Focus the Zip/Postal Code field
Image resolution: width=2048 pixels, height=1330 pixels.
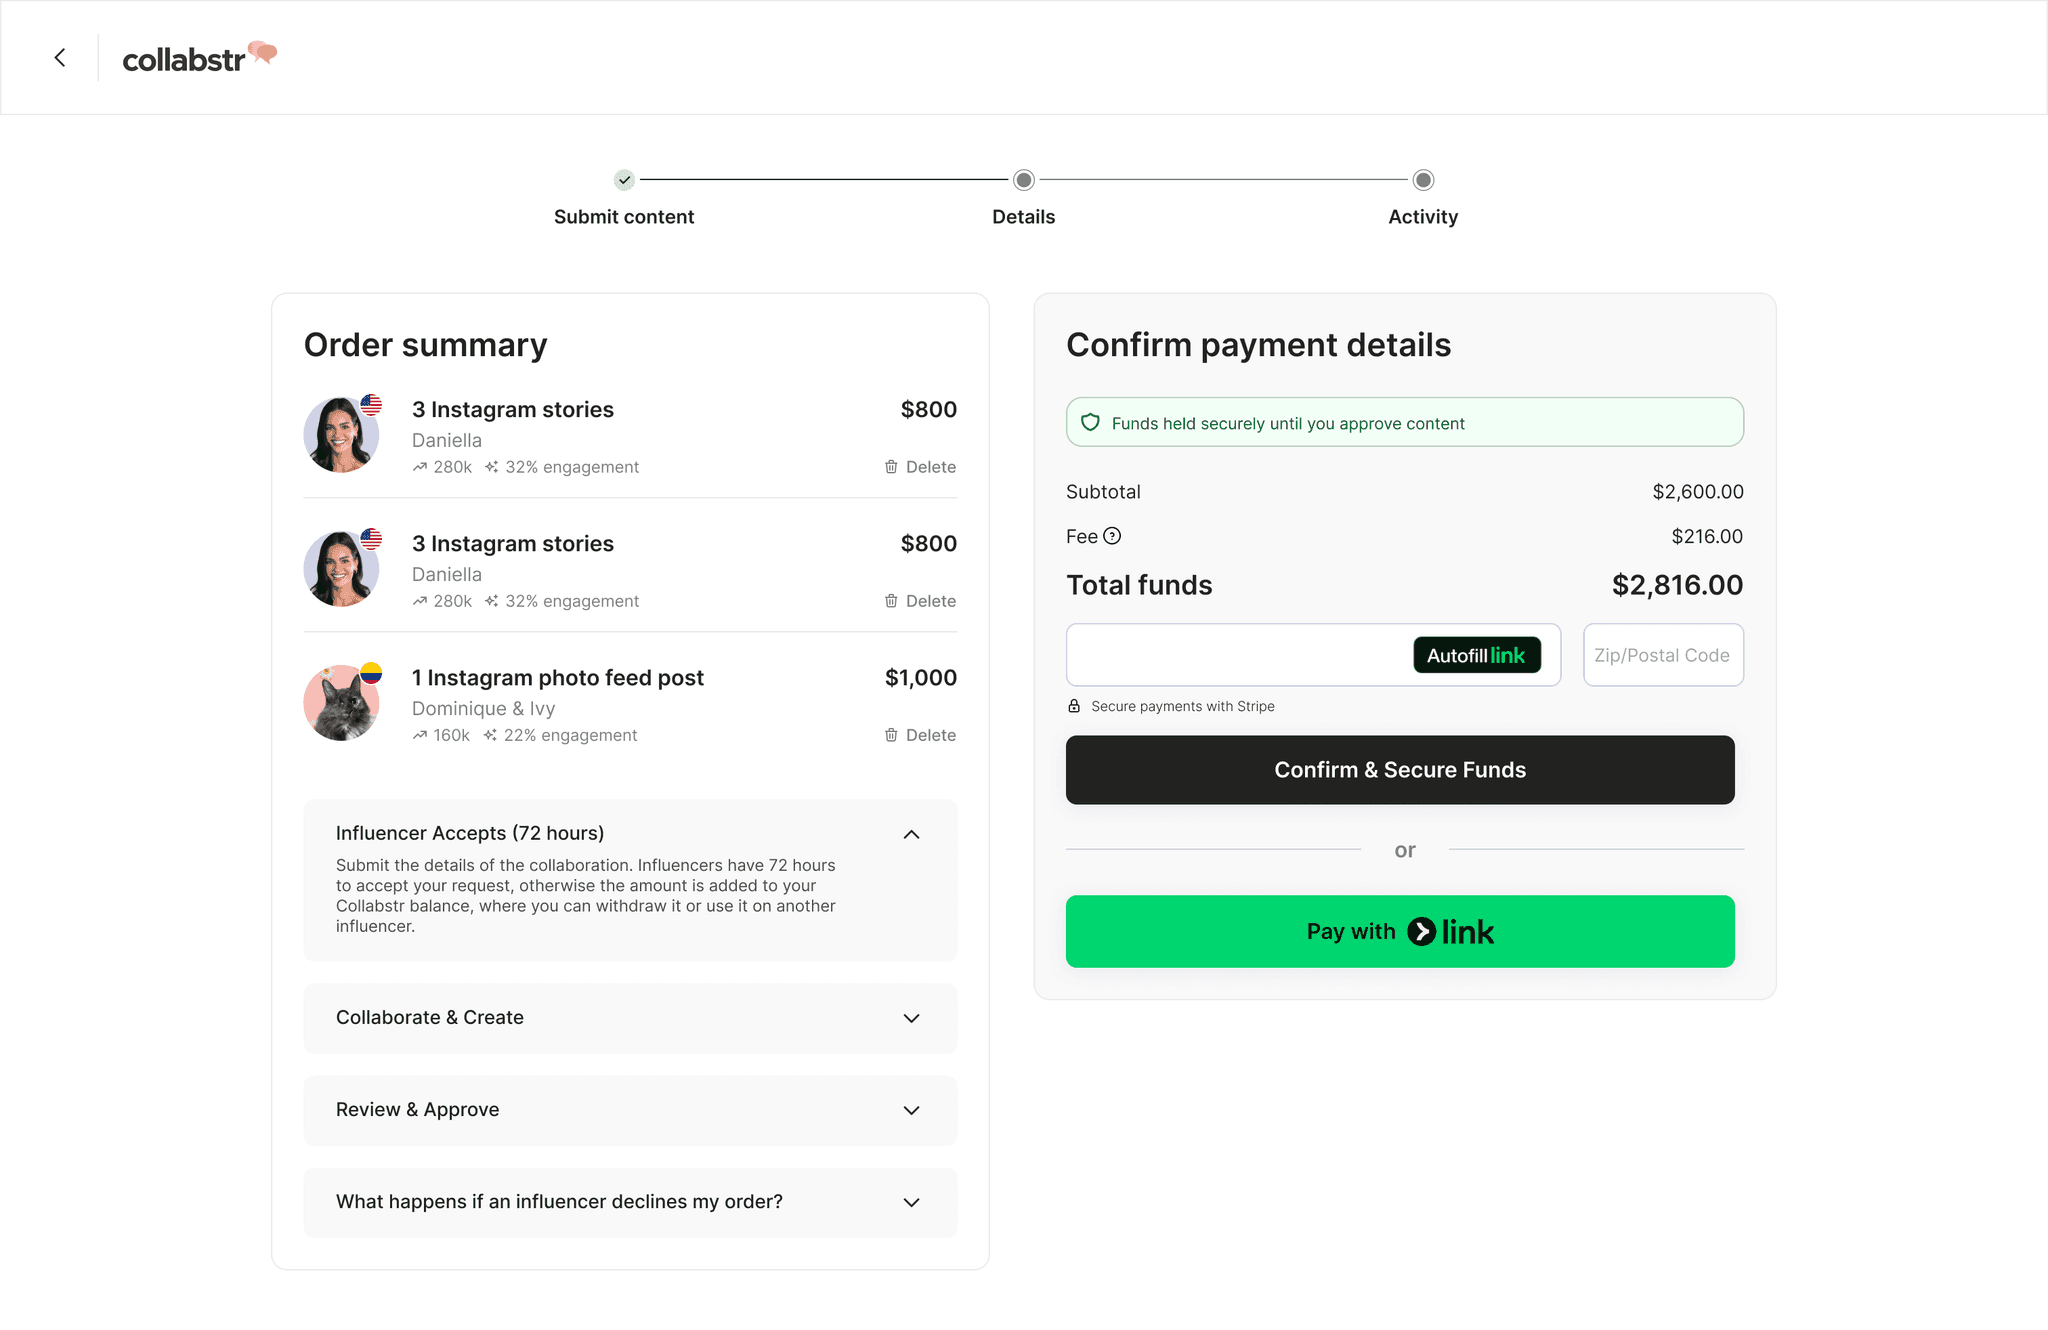pyautogui.click(x=1663, y=655)
